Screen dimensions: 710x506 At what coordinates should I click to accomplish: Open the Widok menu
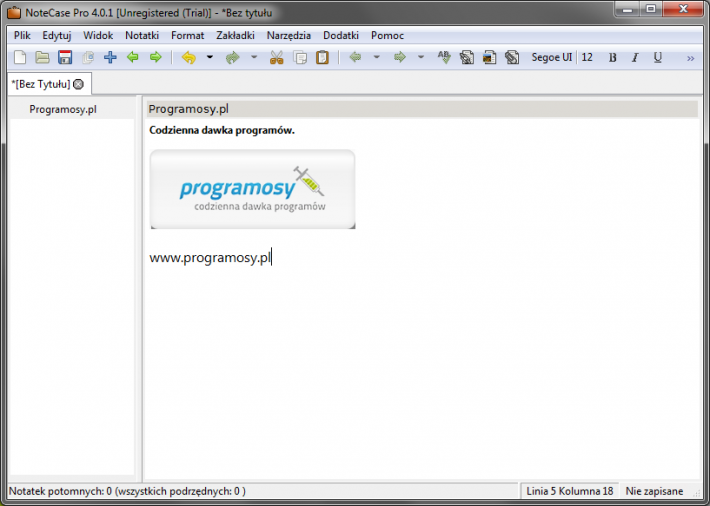click(x=98, y=35)
